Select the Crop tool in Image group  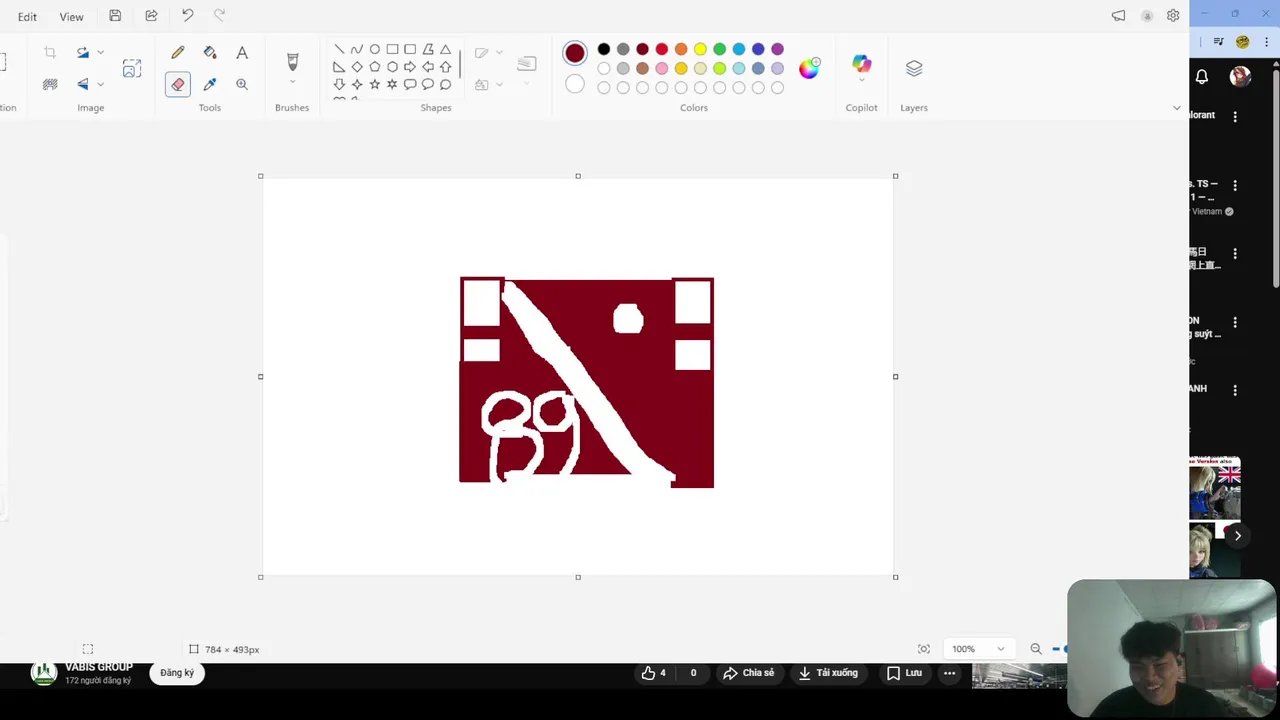pos(50,53)
